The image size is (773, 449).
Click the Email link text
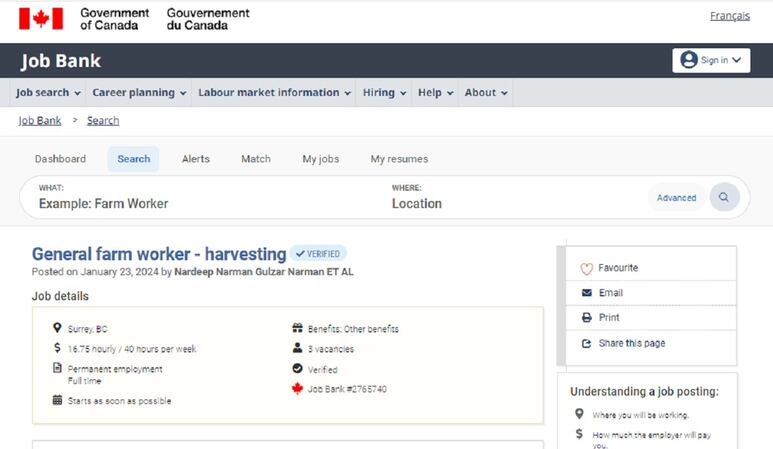pyautogui.click(x=611, y=293)
